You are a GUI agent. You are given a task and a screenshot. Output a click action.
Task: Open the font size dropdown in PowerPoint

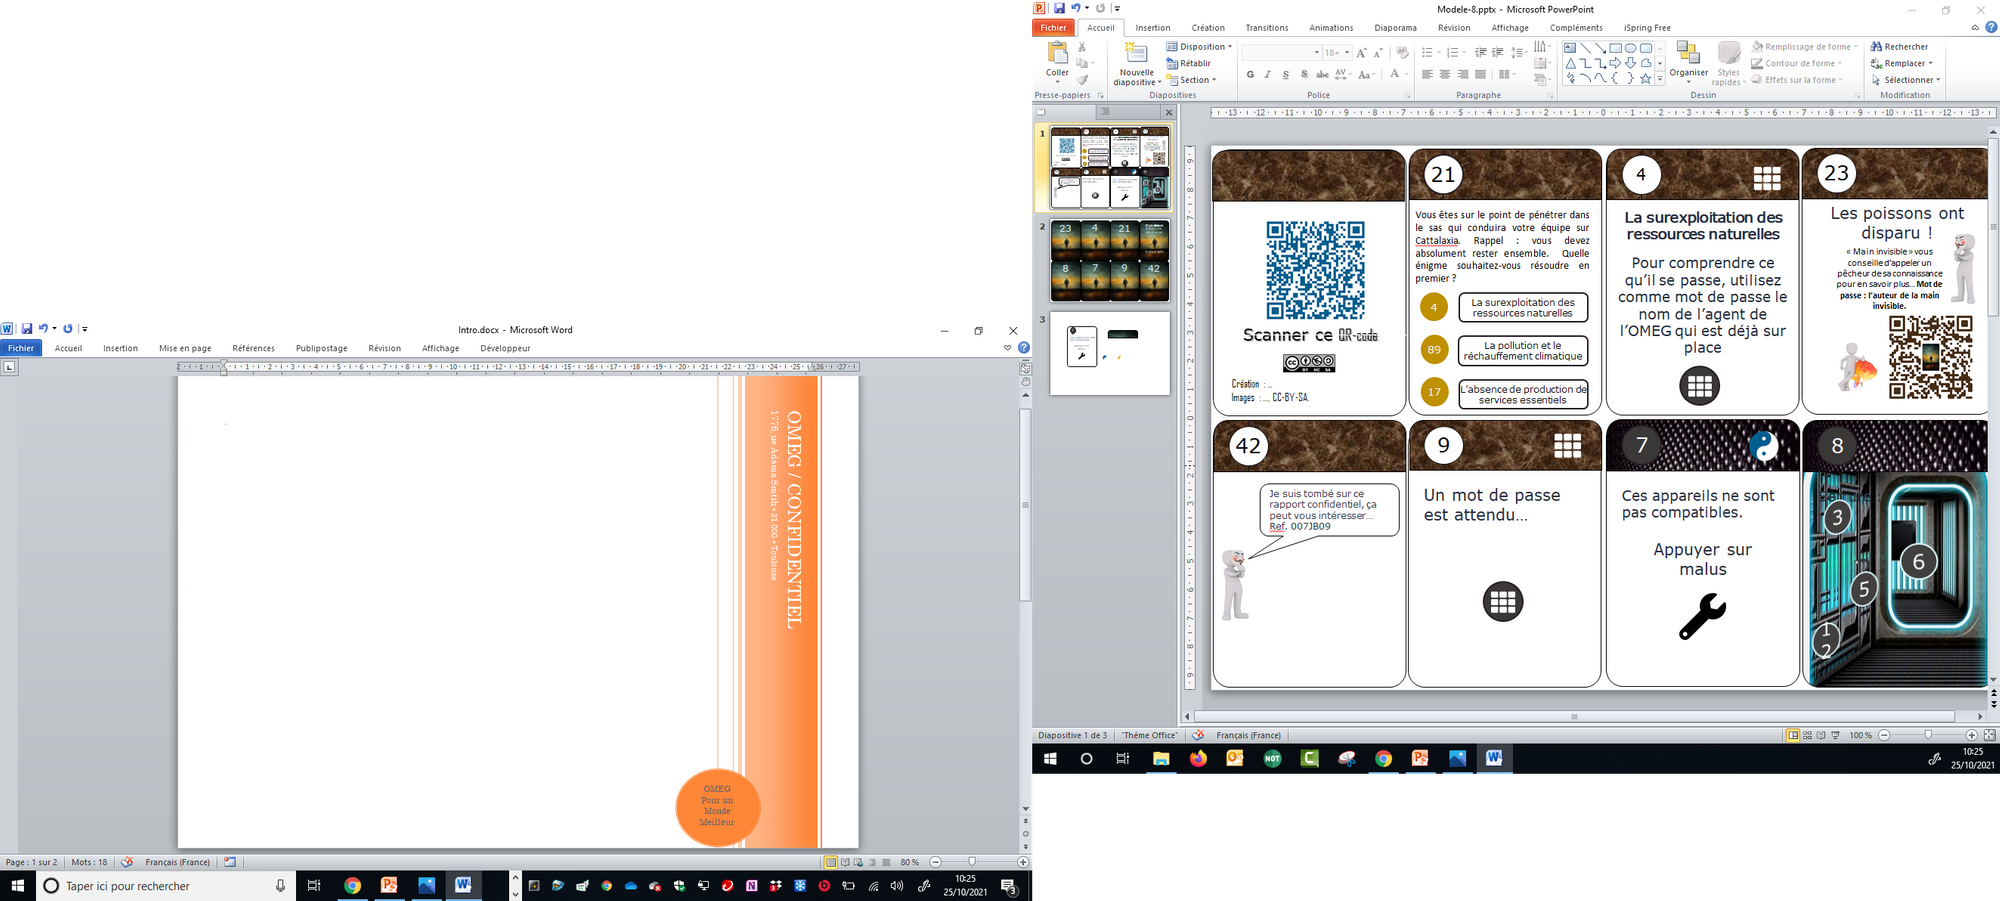point(1347,52)
